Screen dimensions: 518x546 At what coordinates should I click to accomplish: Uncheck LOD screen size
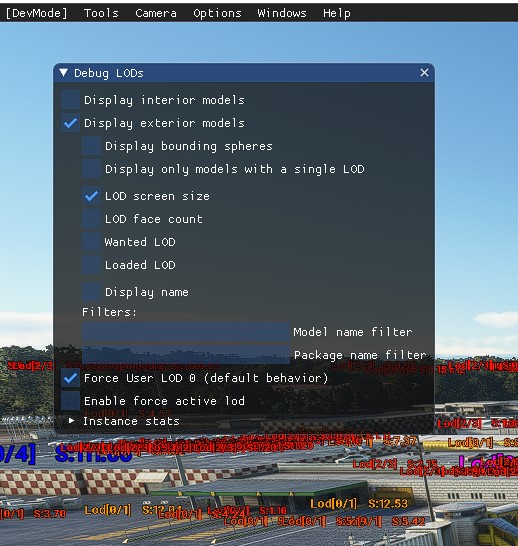click(x=92, y=196)
